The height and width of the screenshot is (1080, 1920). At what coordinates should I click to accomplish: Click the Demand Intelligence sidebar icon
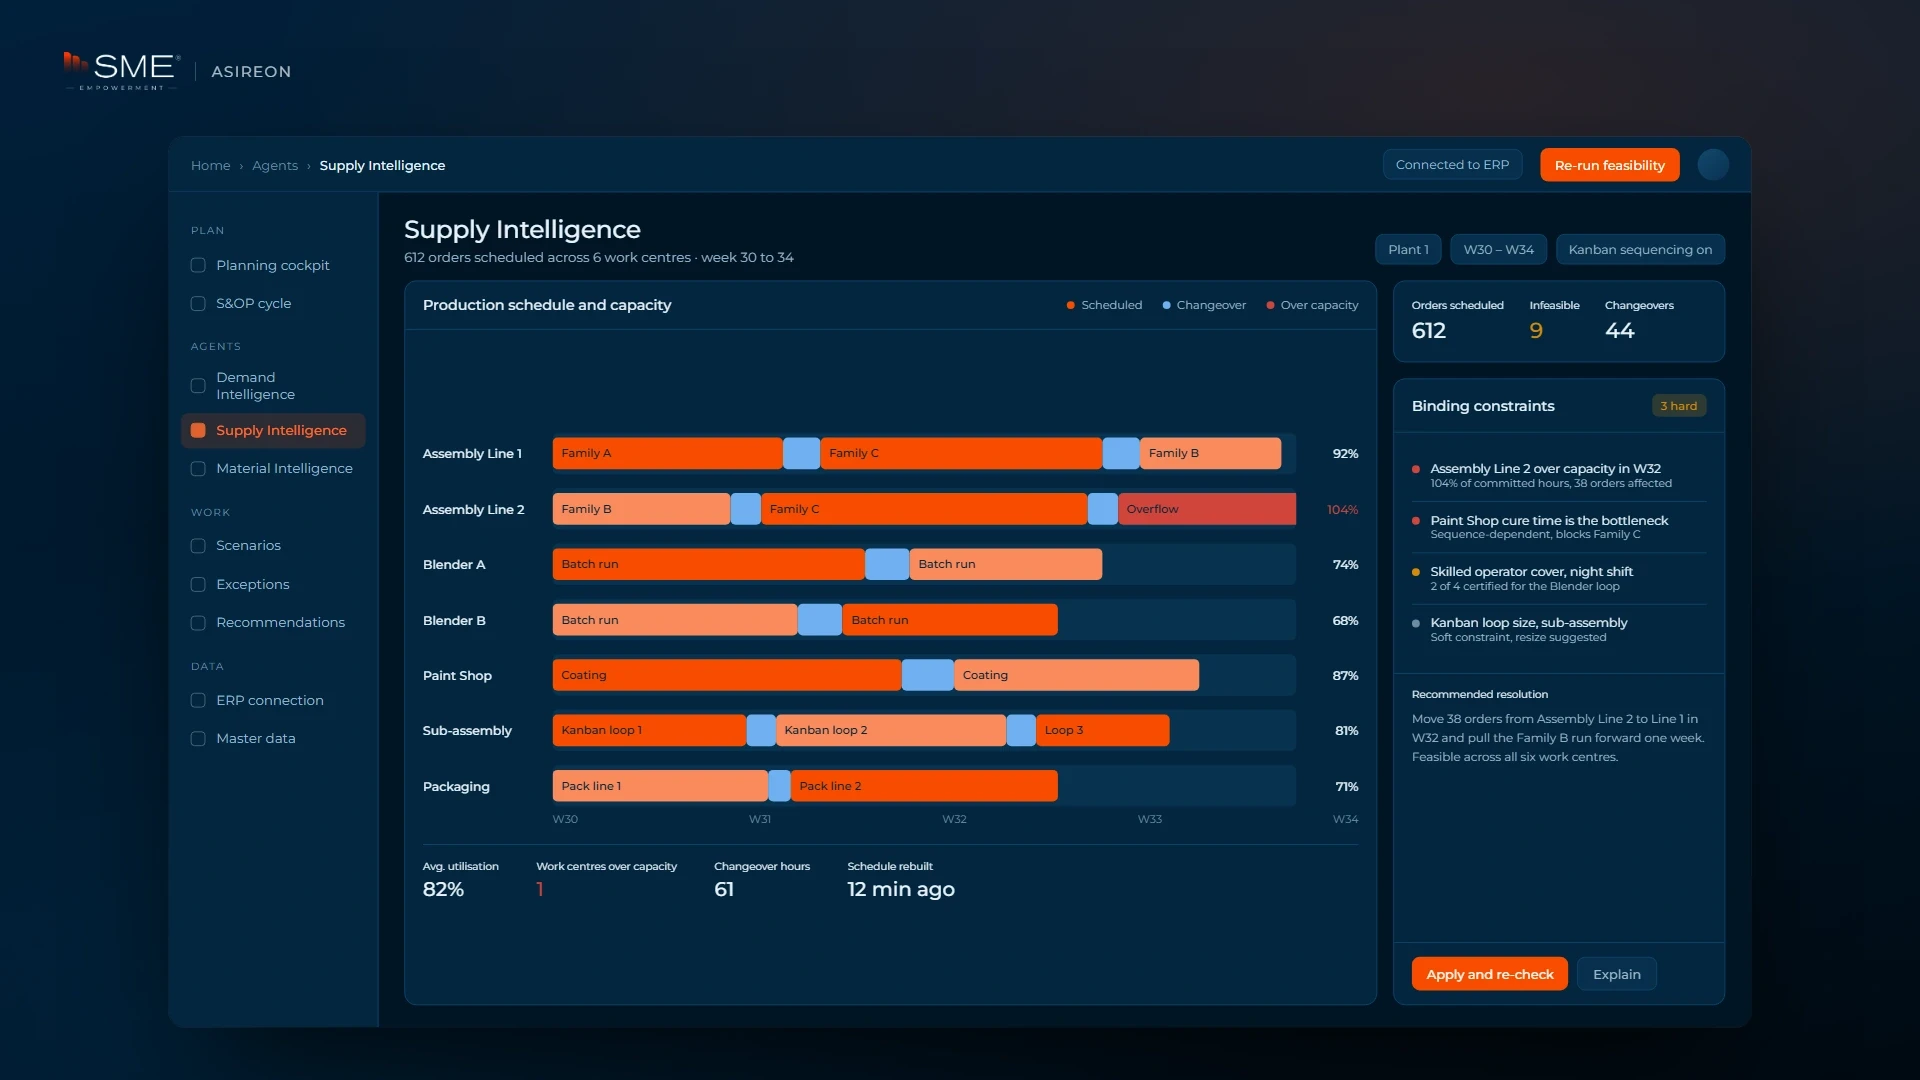tap(198, 386)
